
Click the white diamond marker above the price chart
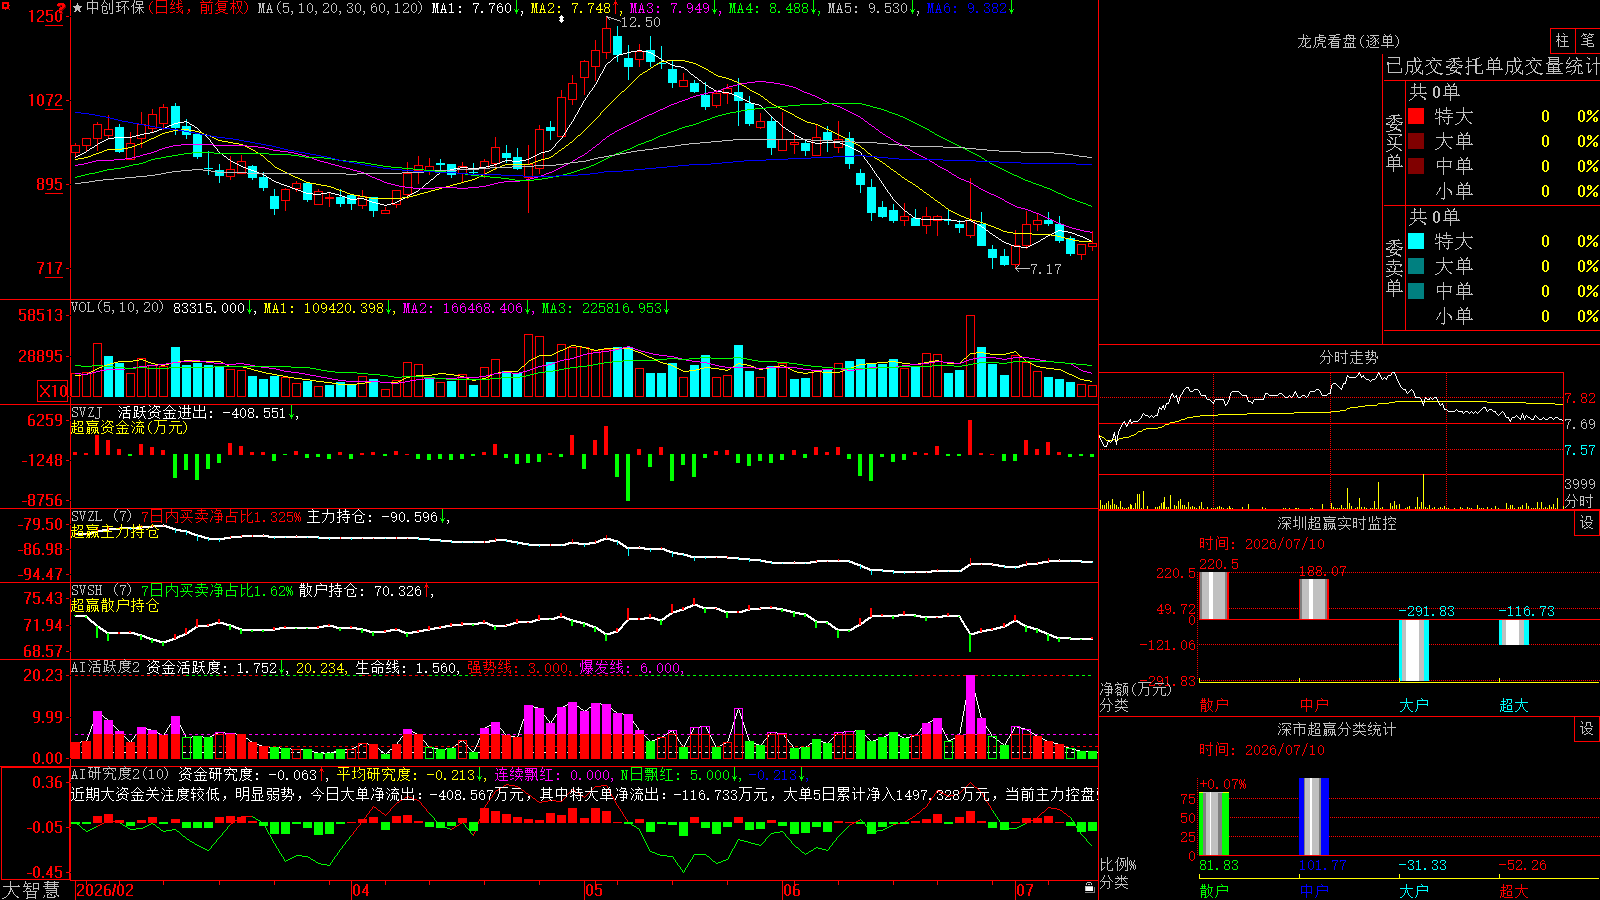[561, 20]
